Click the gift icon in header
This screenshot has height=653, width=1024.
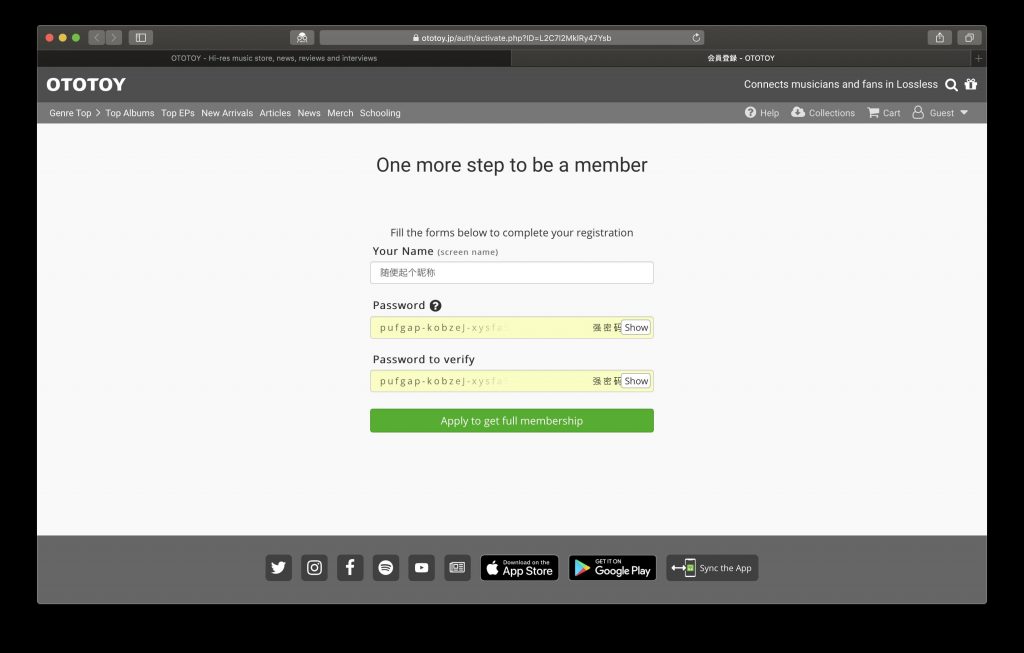click(x=971, y=84)
